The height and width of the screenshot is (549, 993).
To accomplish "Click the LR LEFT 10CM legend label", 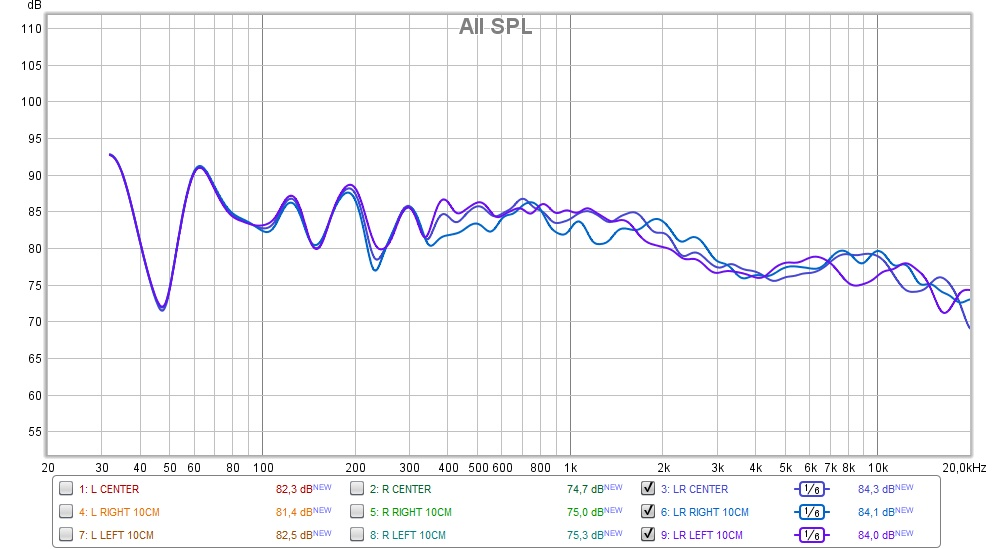I will coord(702,535).
